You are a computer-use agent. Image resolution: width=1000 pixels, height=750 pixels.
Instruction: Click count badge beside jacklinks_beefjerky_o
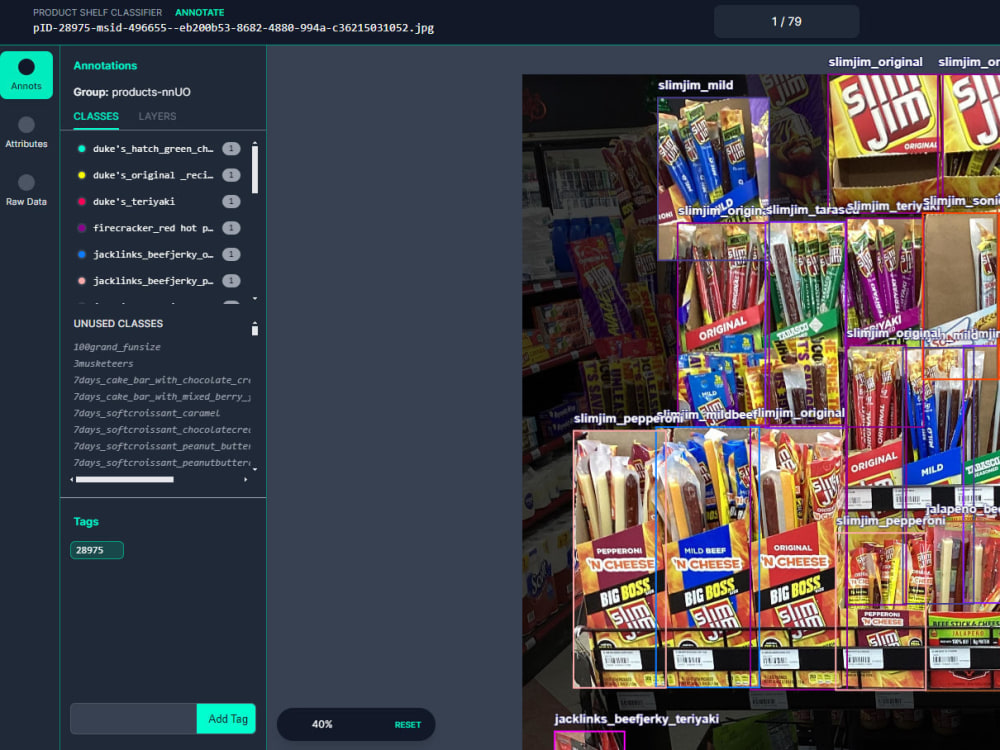click(231, 254)
